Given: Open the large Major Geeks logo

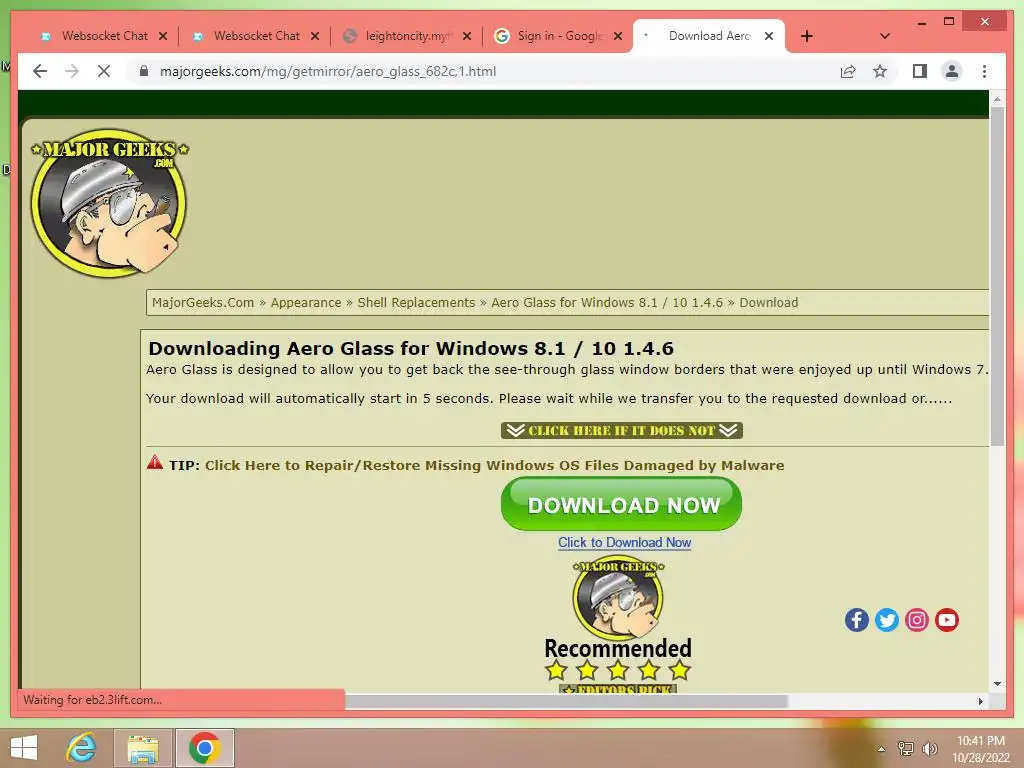Looking at the screenshot, I should [110, 202].
